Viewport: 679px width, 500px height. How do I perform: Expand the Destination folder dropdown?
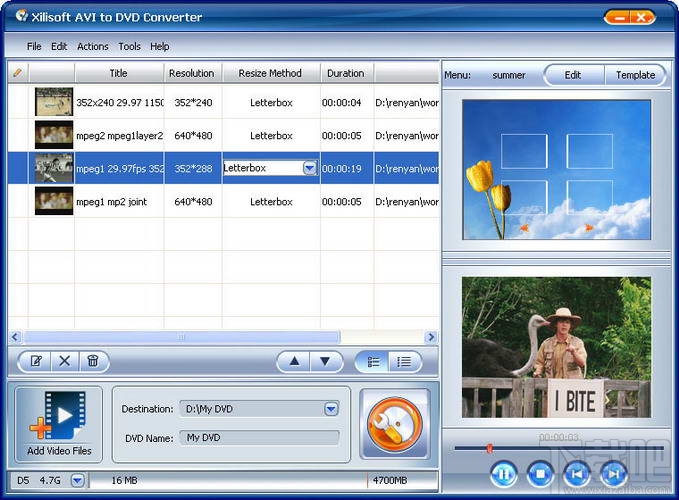pos(331,409)
